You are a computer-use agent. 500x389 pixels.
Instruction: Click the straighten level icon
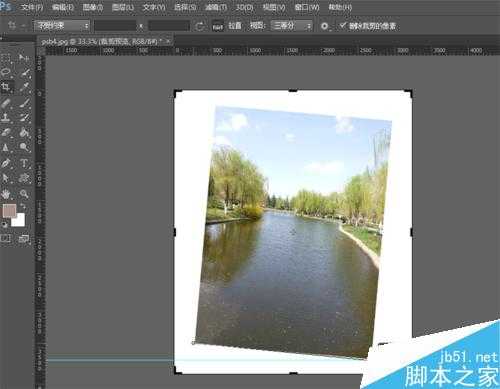tap(218, 26)
